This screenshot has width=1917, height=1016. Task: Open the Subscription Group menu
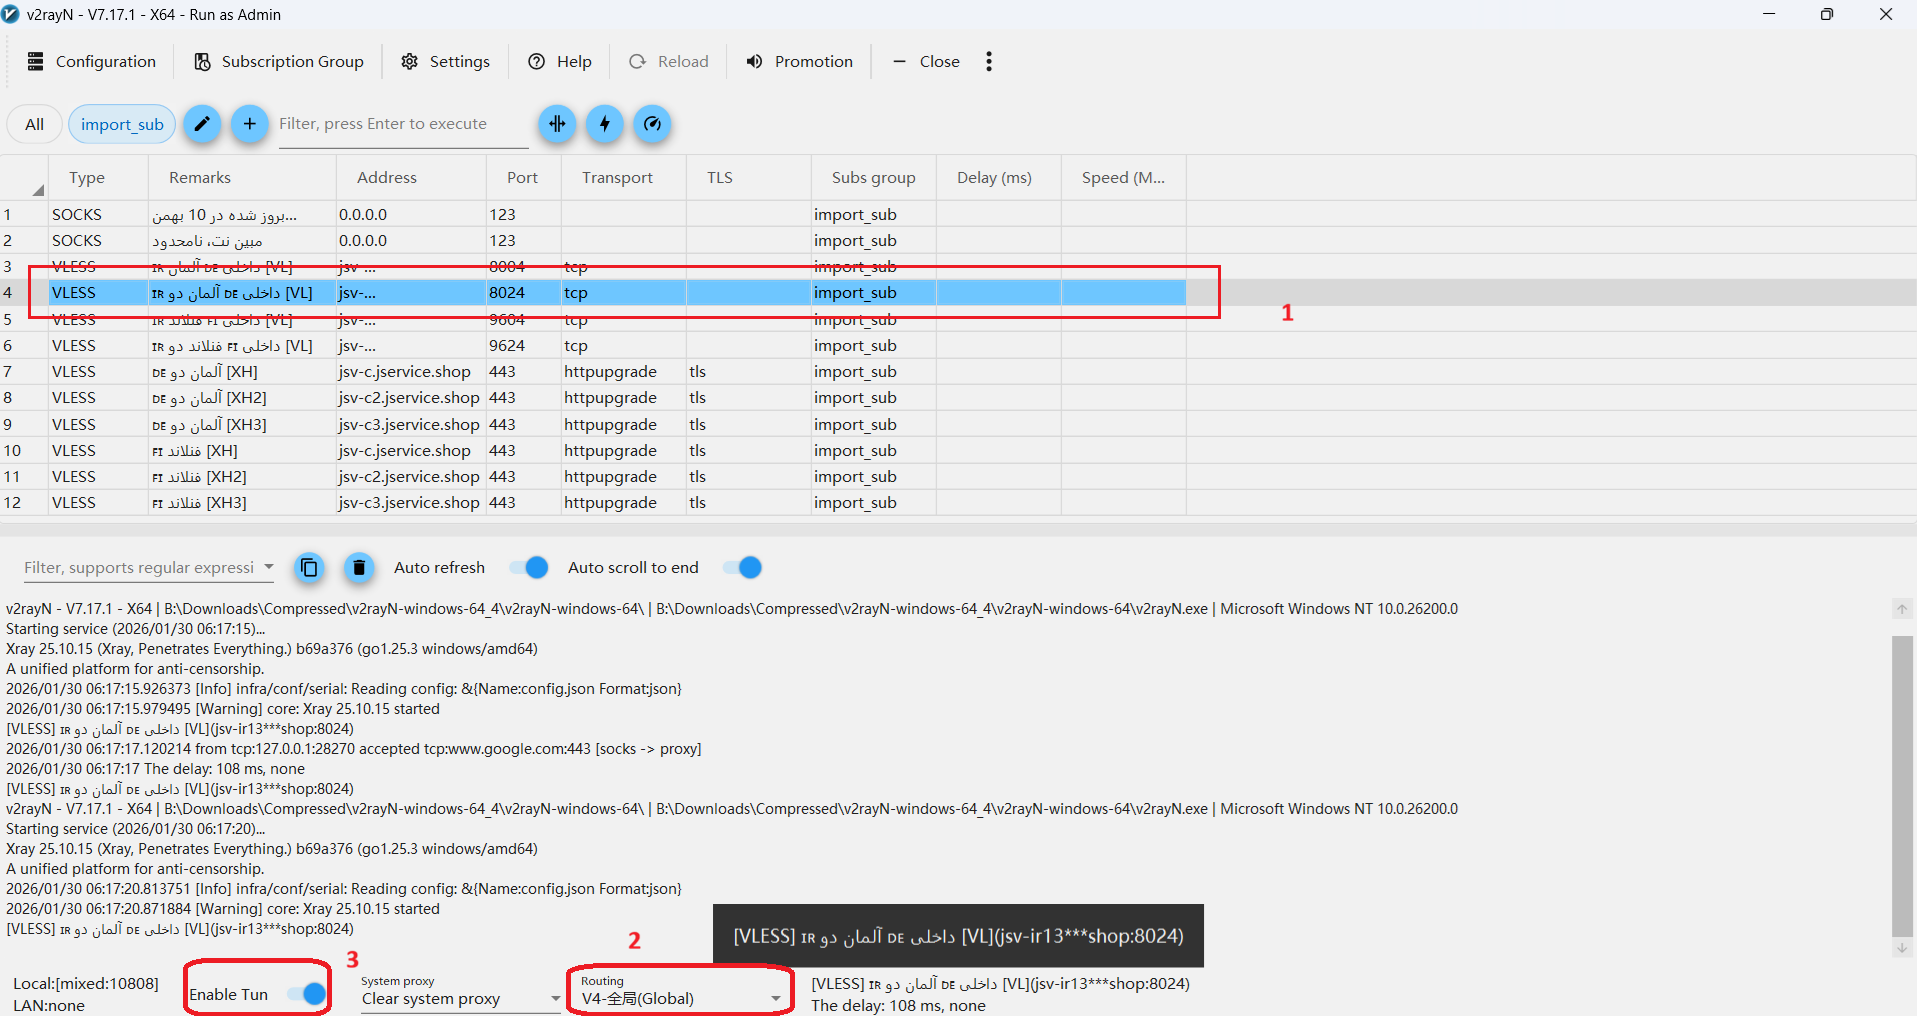coord(279,62)
